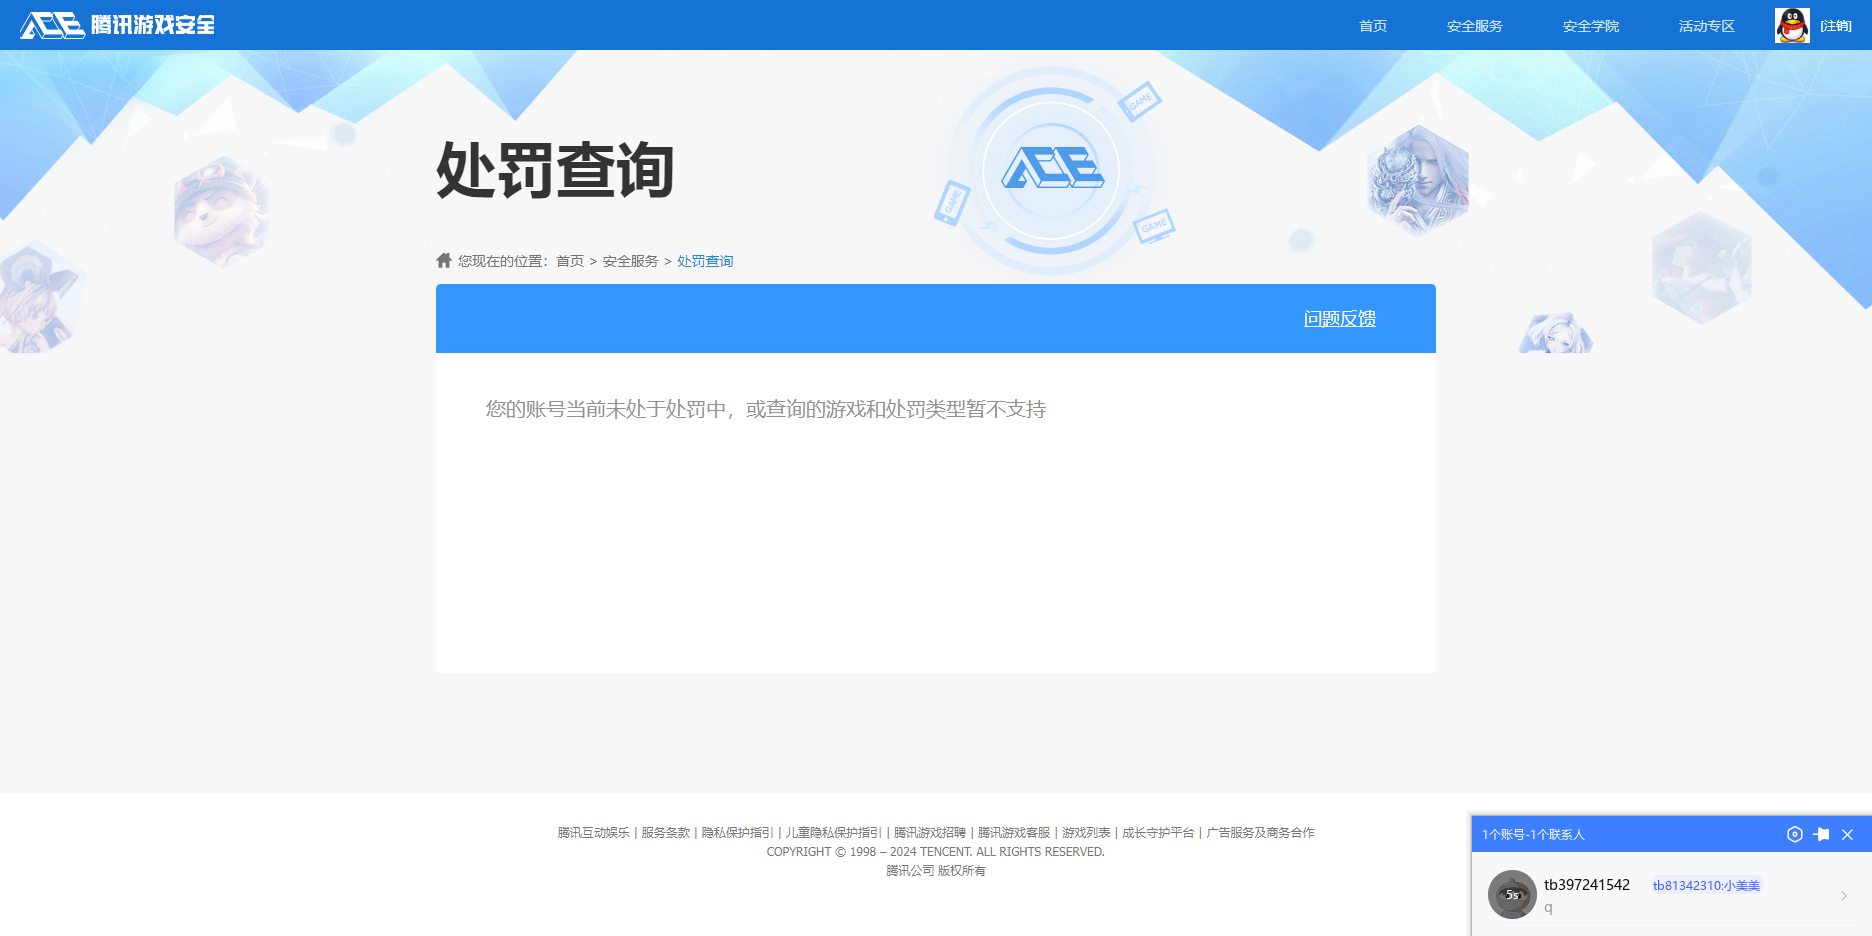The image size is (1872, 936).
Task: Click the chat popup settings target icon
Action: 1795,834
